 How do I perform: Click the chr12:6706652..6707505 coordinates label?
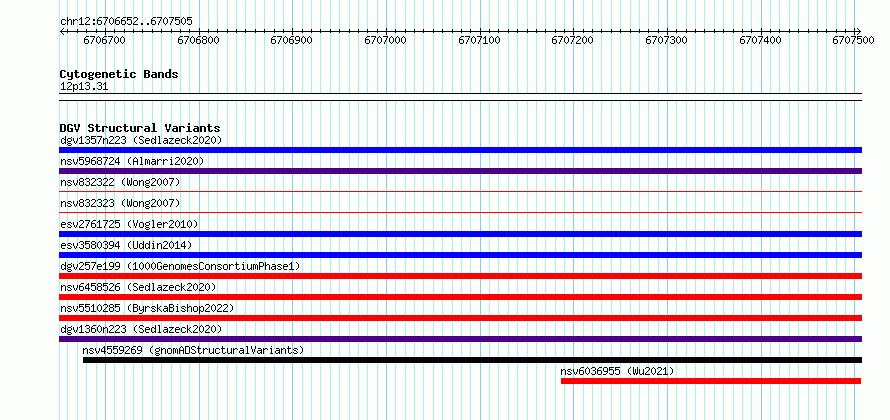point(126,22)
